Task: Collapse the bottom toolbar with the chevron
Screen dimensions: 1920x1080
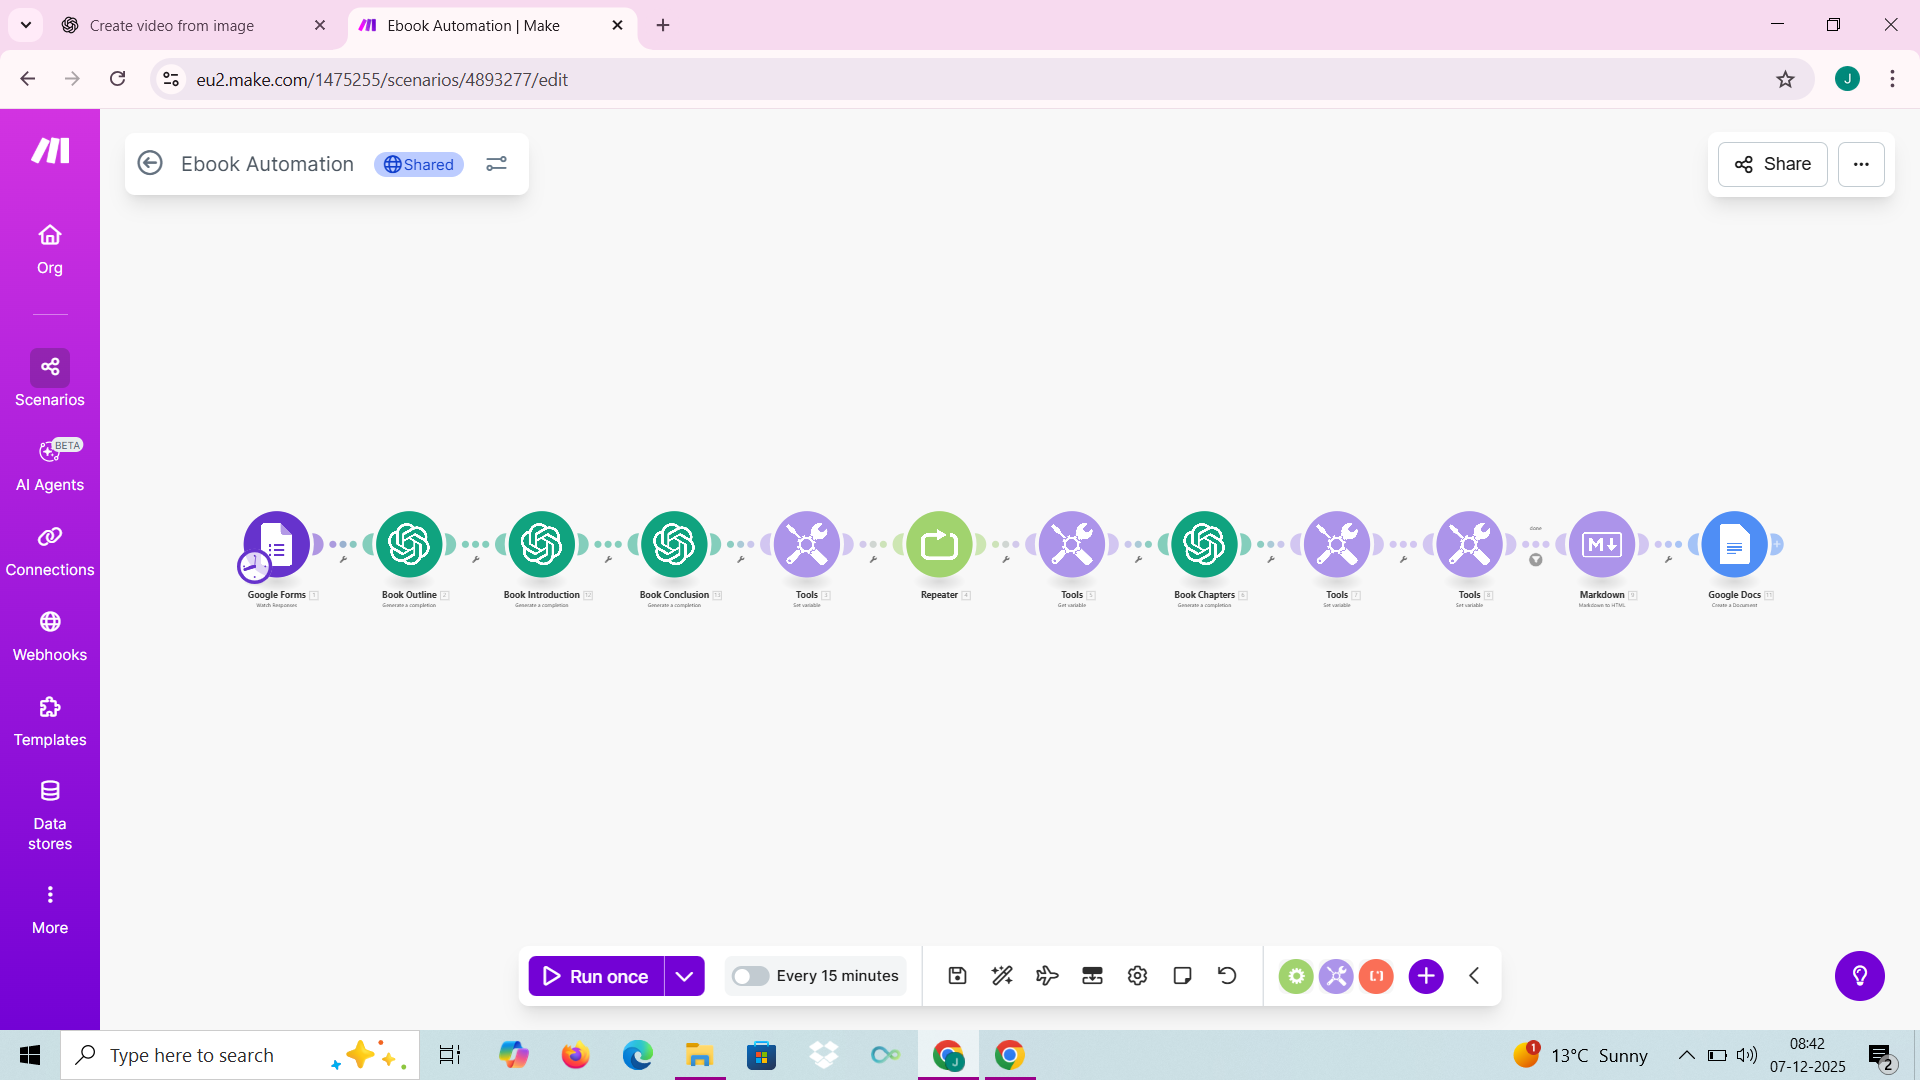Action: [1474, 975]
